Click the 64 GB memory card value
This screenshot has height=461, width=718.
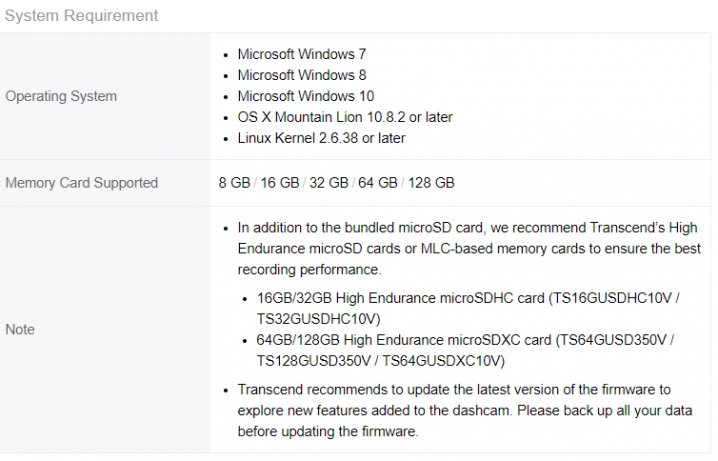378,183
